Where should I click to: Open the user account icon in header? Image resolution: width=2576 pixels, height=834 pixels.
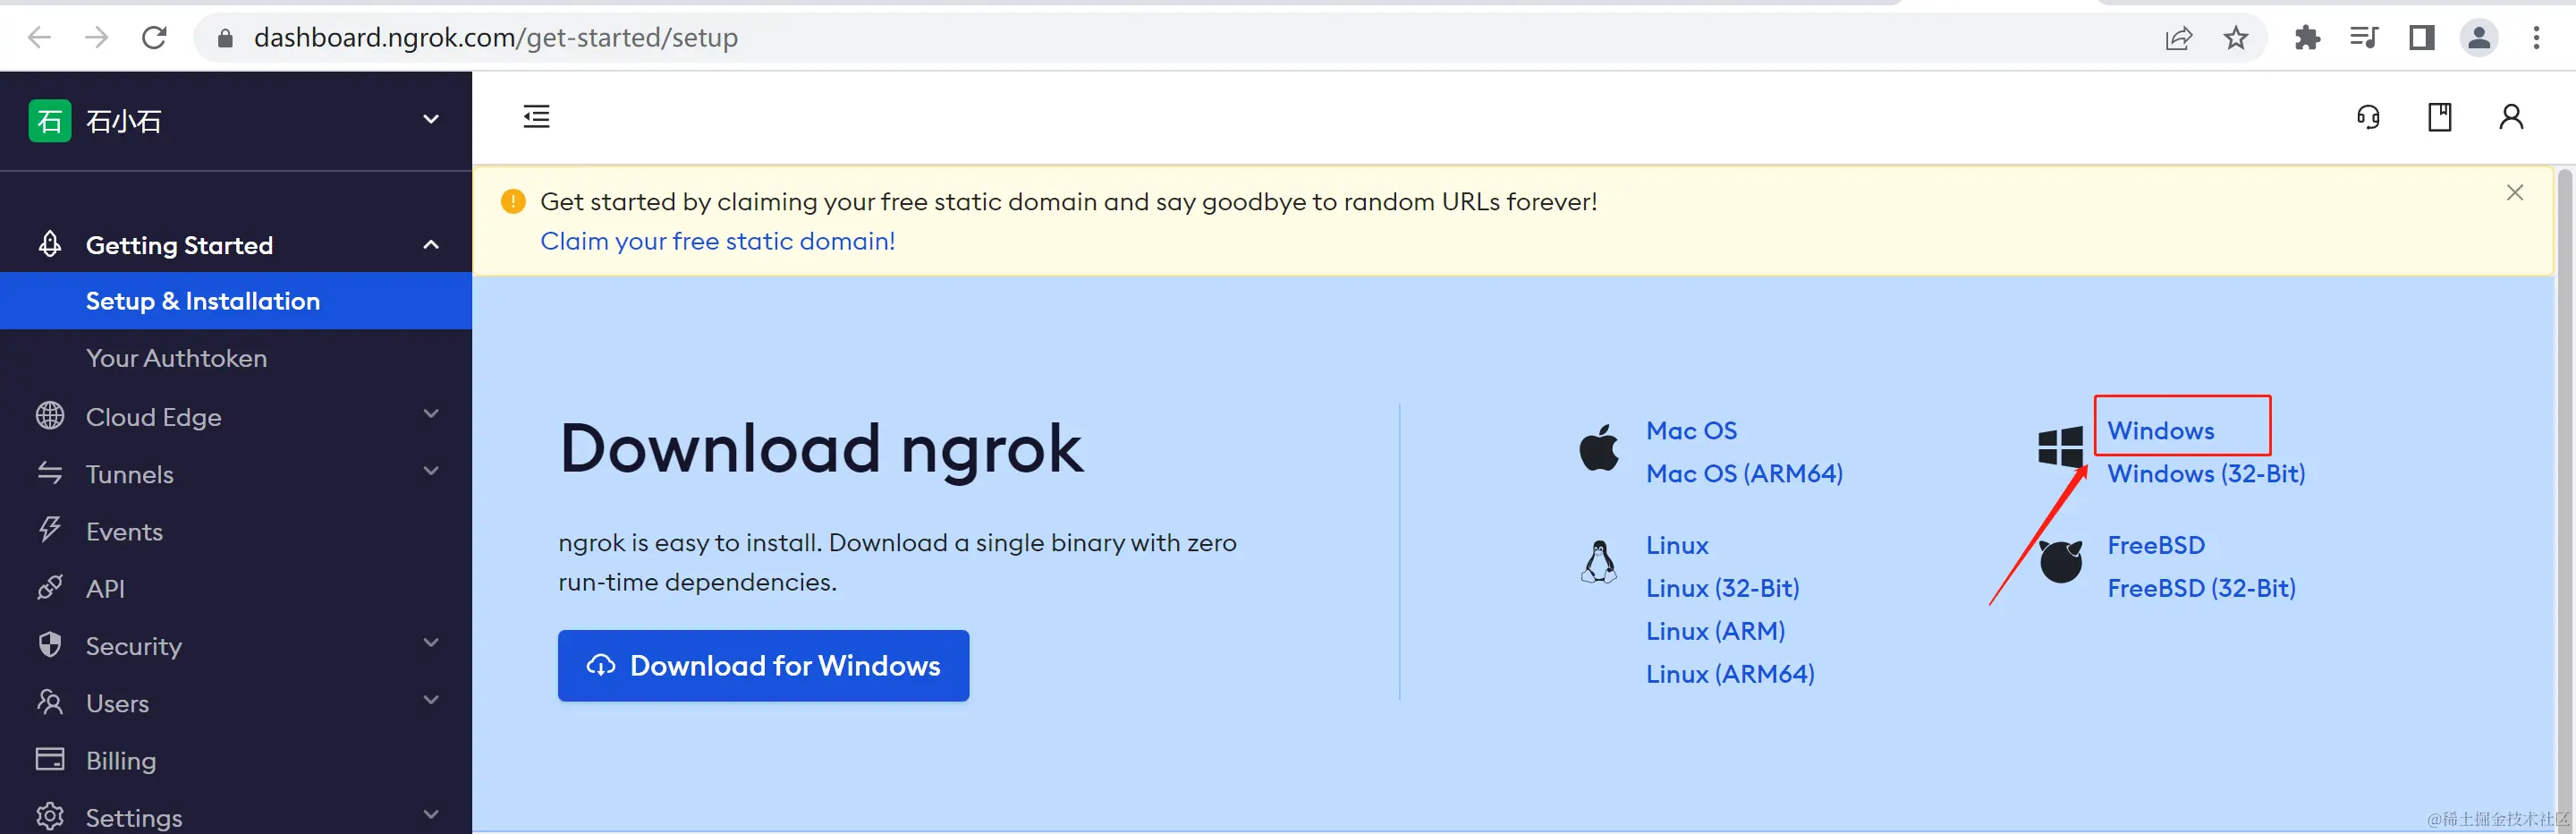[2511, 117]
